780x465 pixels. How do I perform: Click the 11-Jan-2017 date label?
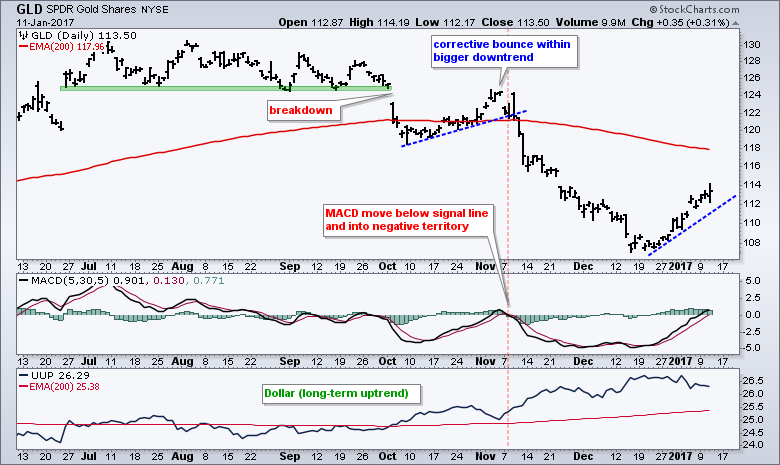(45, 22)
